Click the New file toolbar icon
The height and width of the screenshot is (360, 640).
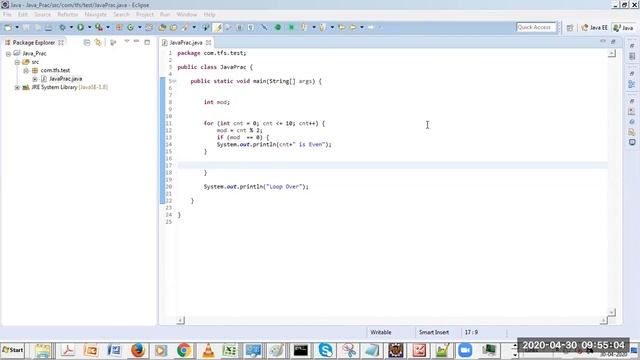[8, 27]
